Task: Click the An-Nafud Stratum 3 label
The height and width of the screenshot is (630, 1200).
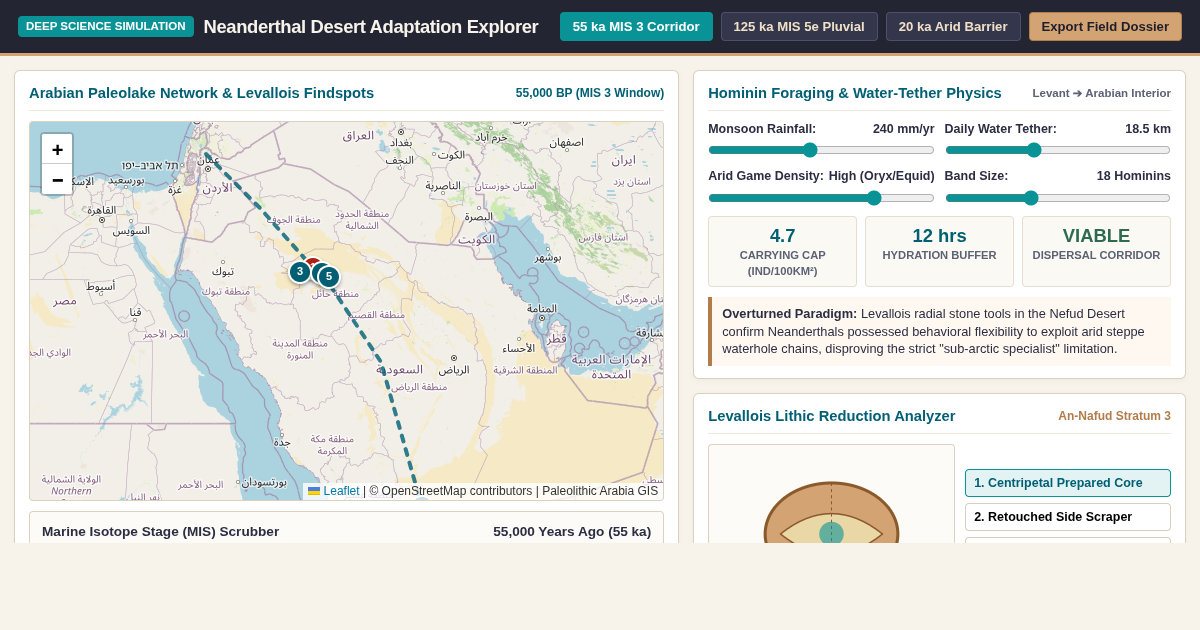Action: 1115,416
